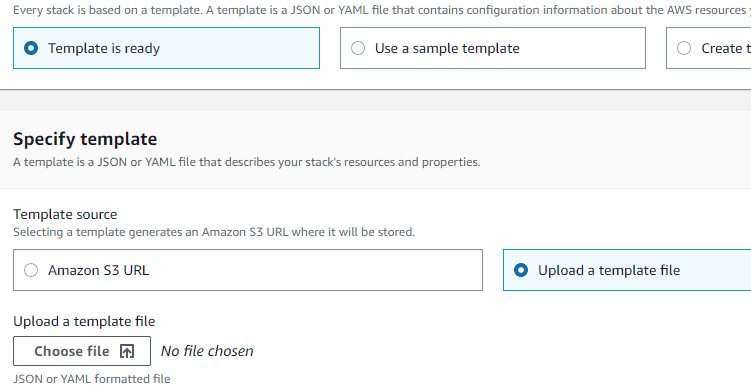The width and height of the screenshot is (751, 389).
Task: Click the "No file chosen" status text
Action: point(207,351)
